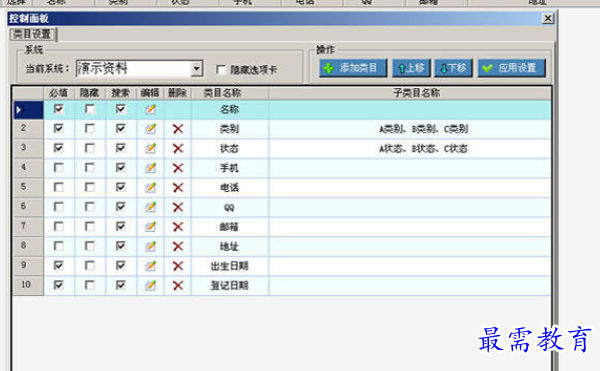
Task: Open edit icon for 登记日期 row
Action: [x=151, y=285]
